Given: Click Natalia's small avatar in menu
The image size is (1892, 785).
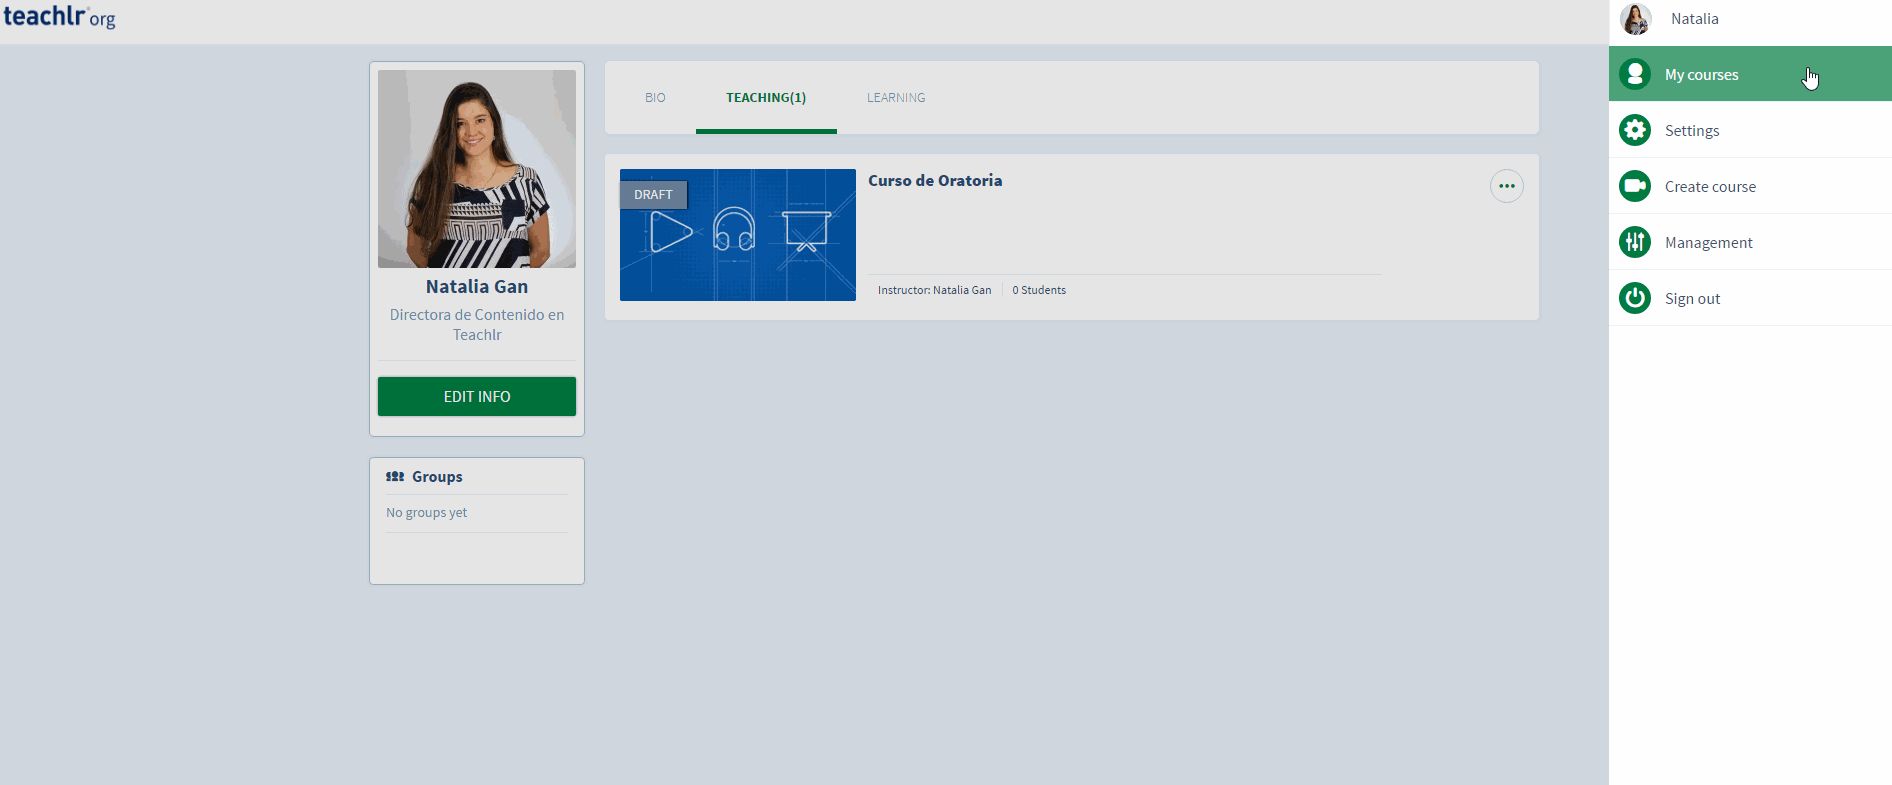Looking at the screenshot, I should tap(1636, 19).
